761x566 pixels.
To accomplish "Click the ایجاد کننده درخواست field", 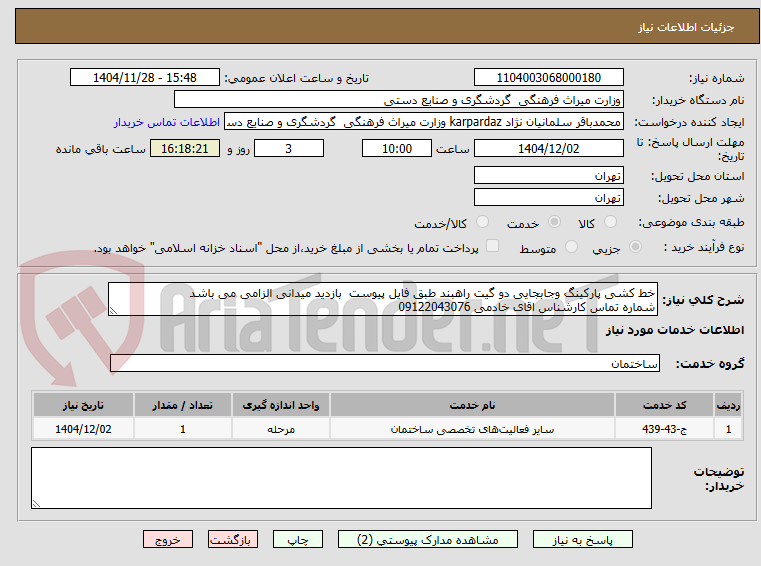I will coord(424,122).
